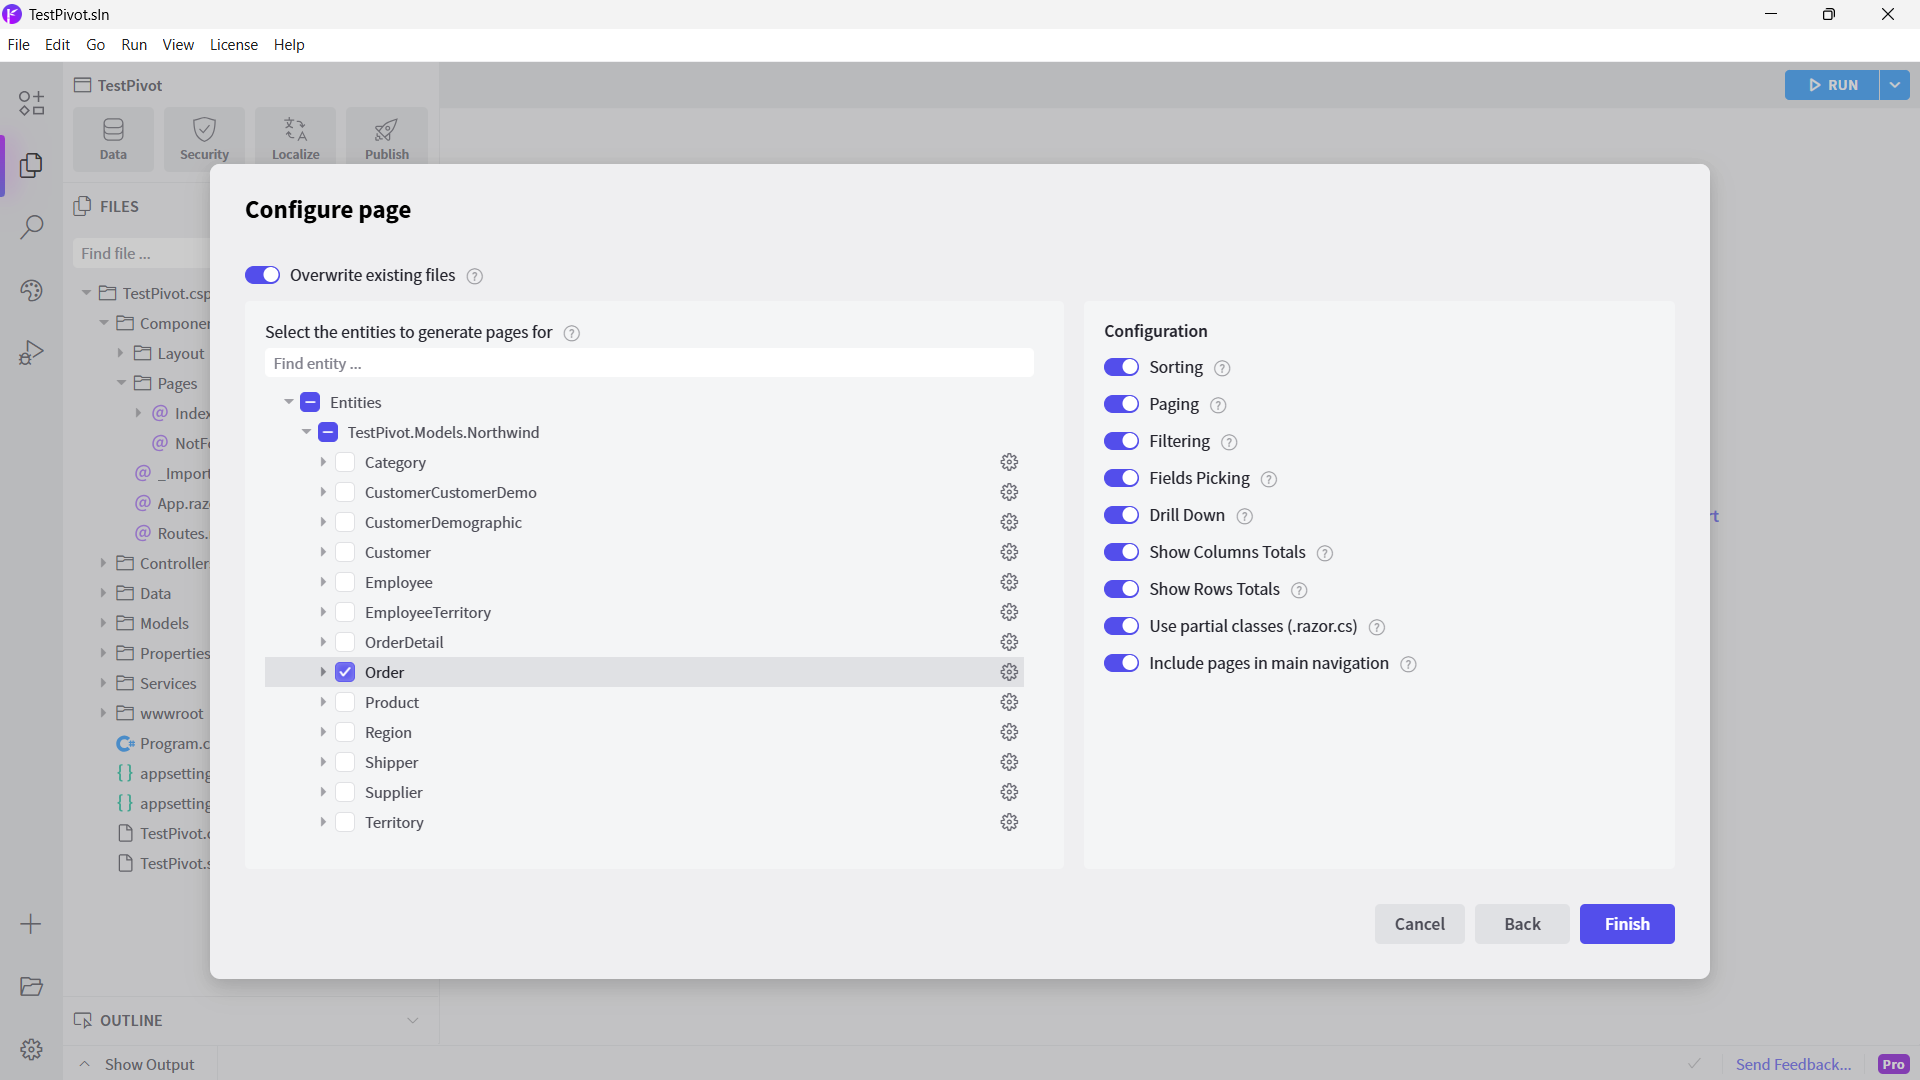1920x1080 pixels.
Task: Disable the Sorting toggle
Action: pos(1121,367)
